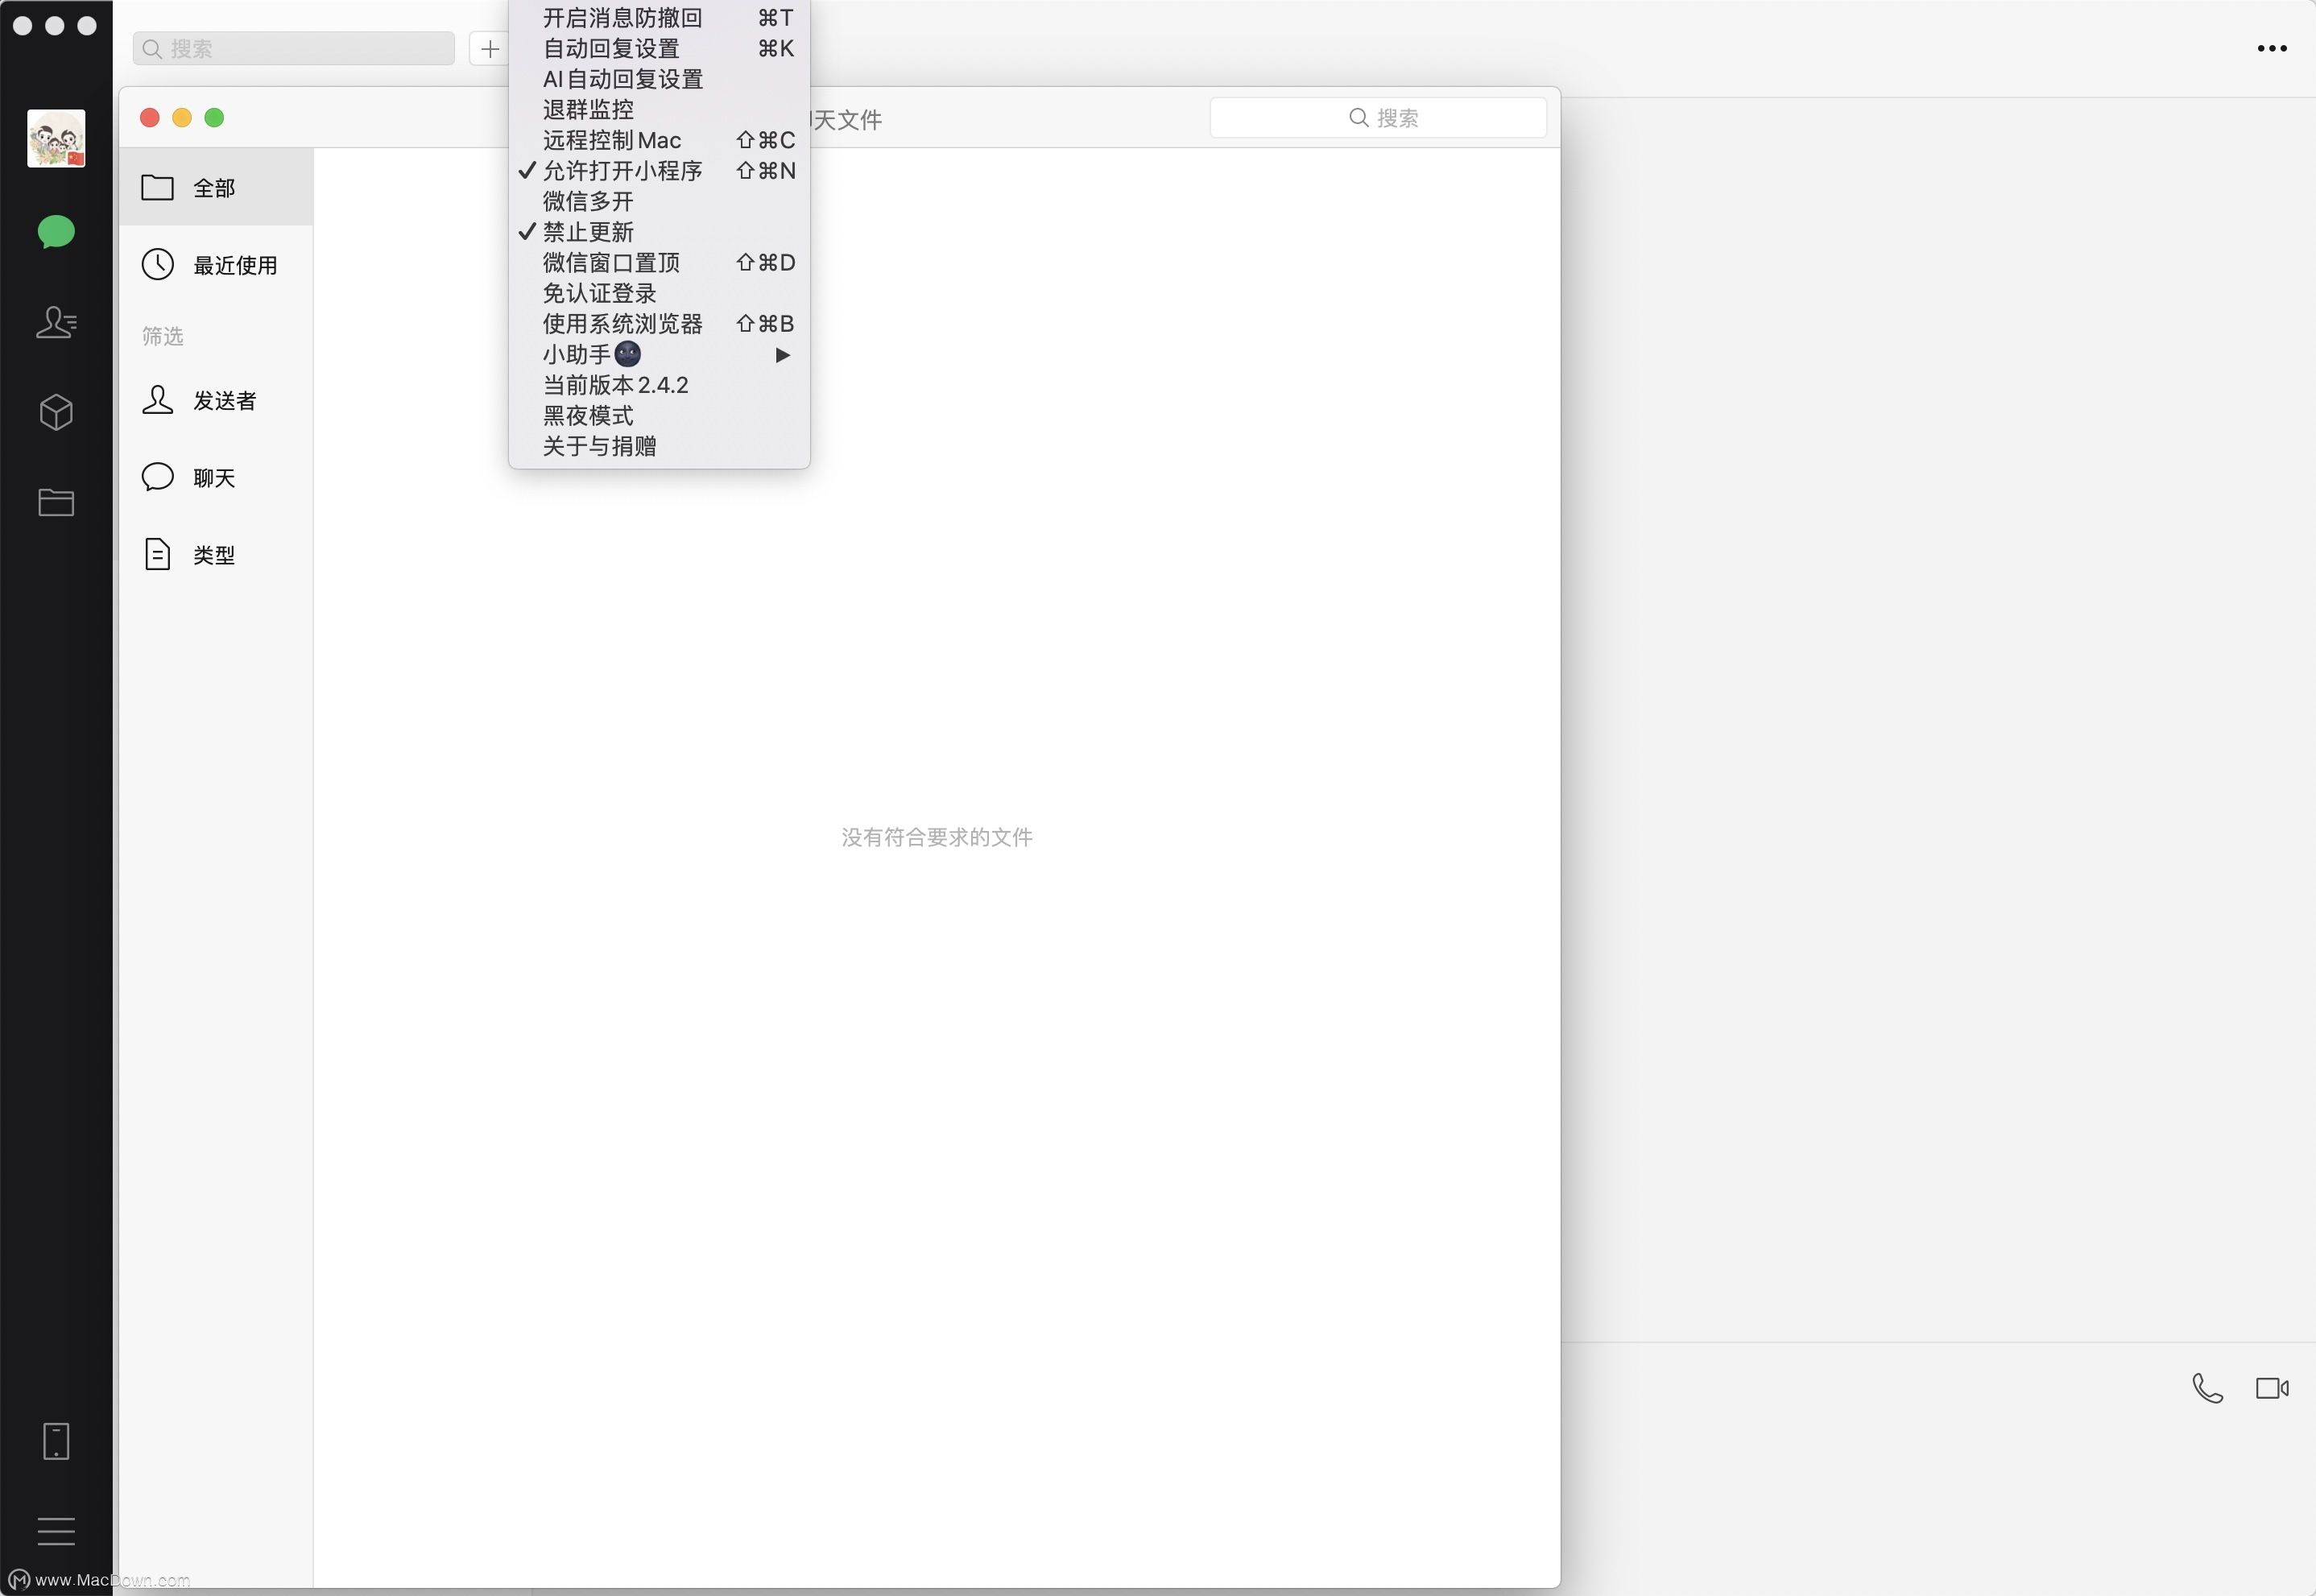Viewport: 2316px width, 1596px height.
Task: Open the files folder icon in sidebar
Action: pyautogui.click(x=56, y=502)
